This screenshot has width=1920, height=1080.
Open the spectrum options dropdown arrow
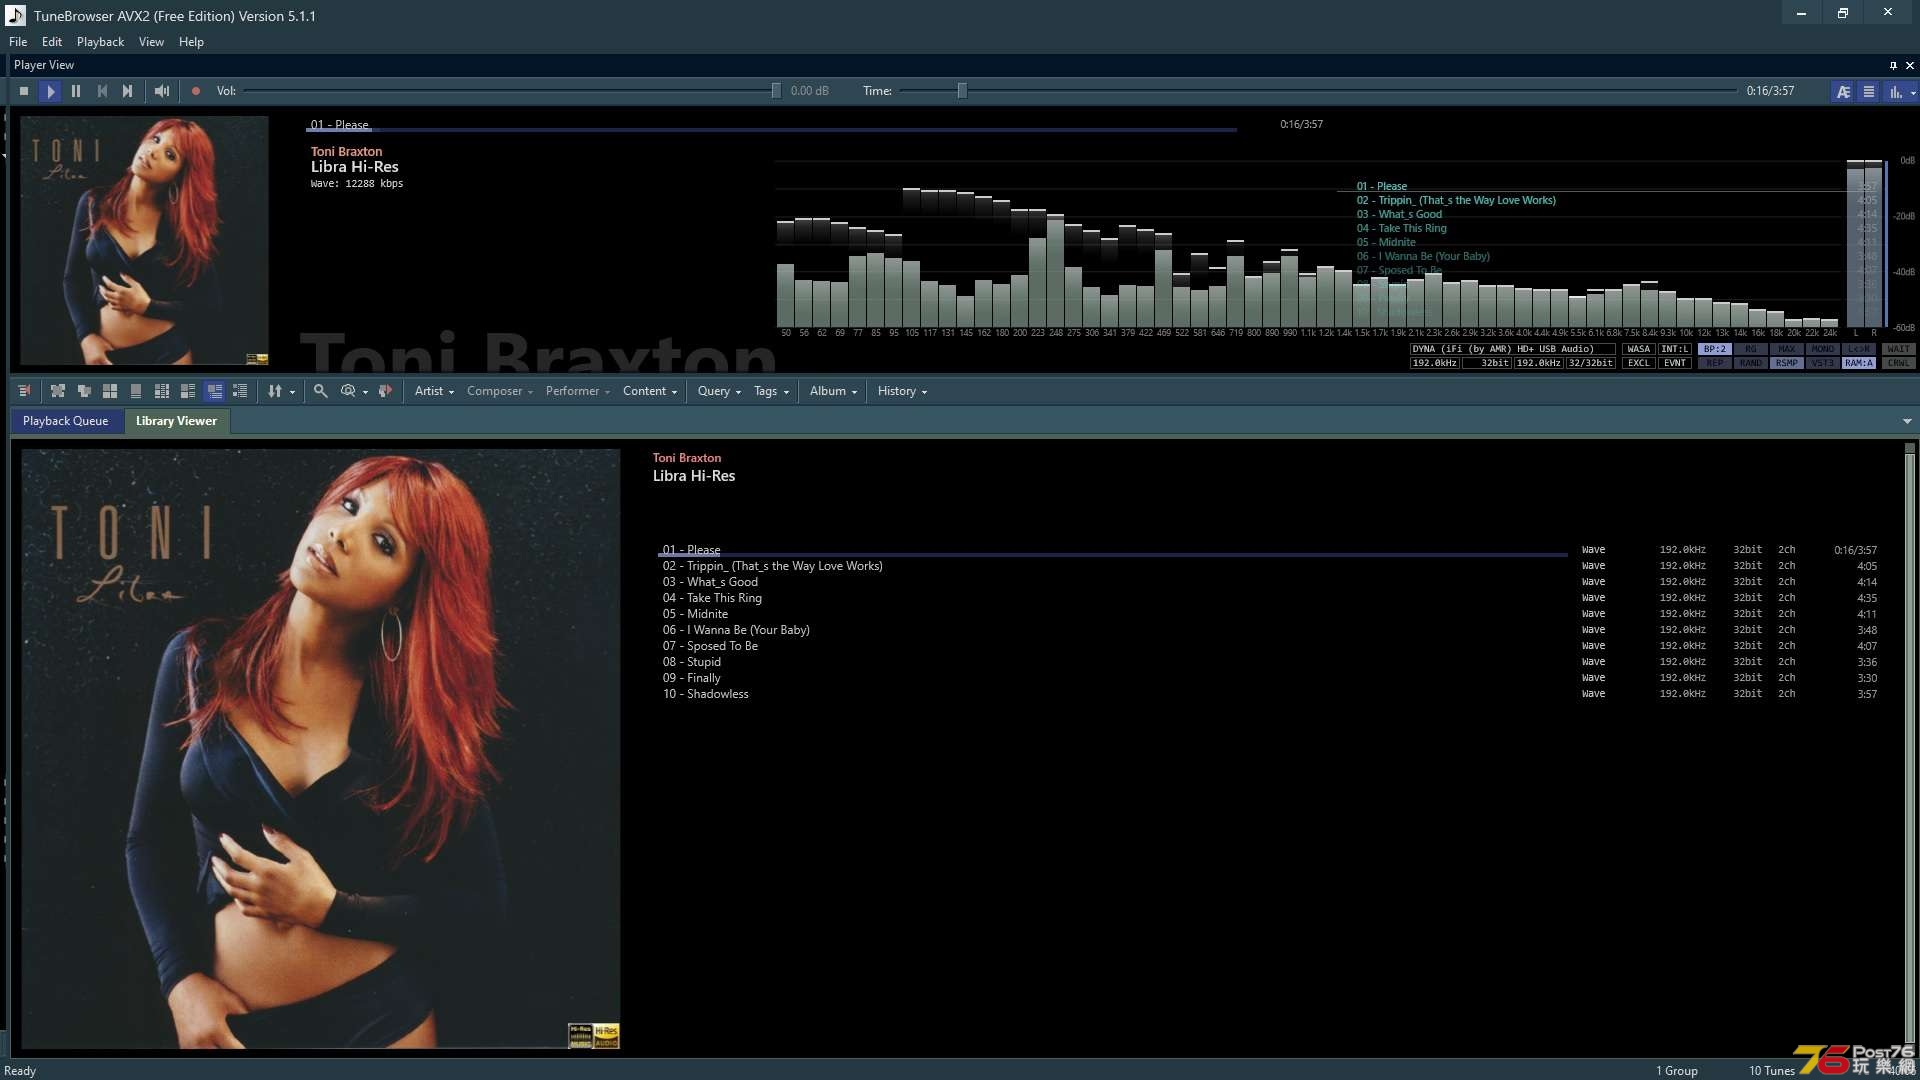pyautogui.click(x=1913, y=92)
